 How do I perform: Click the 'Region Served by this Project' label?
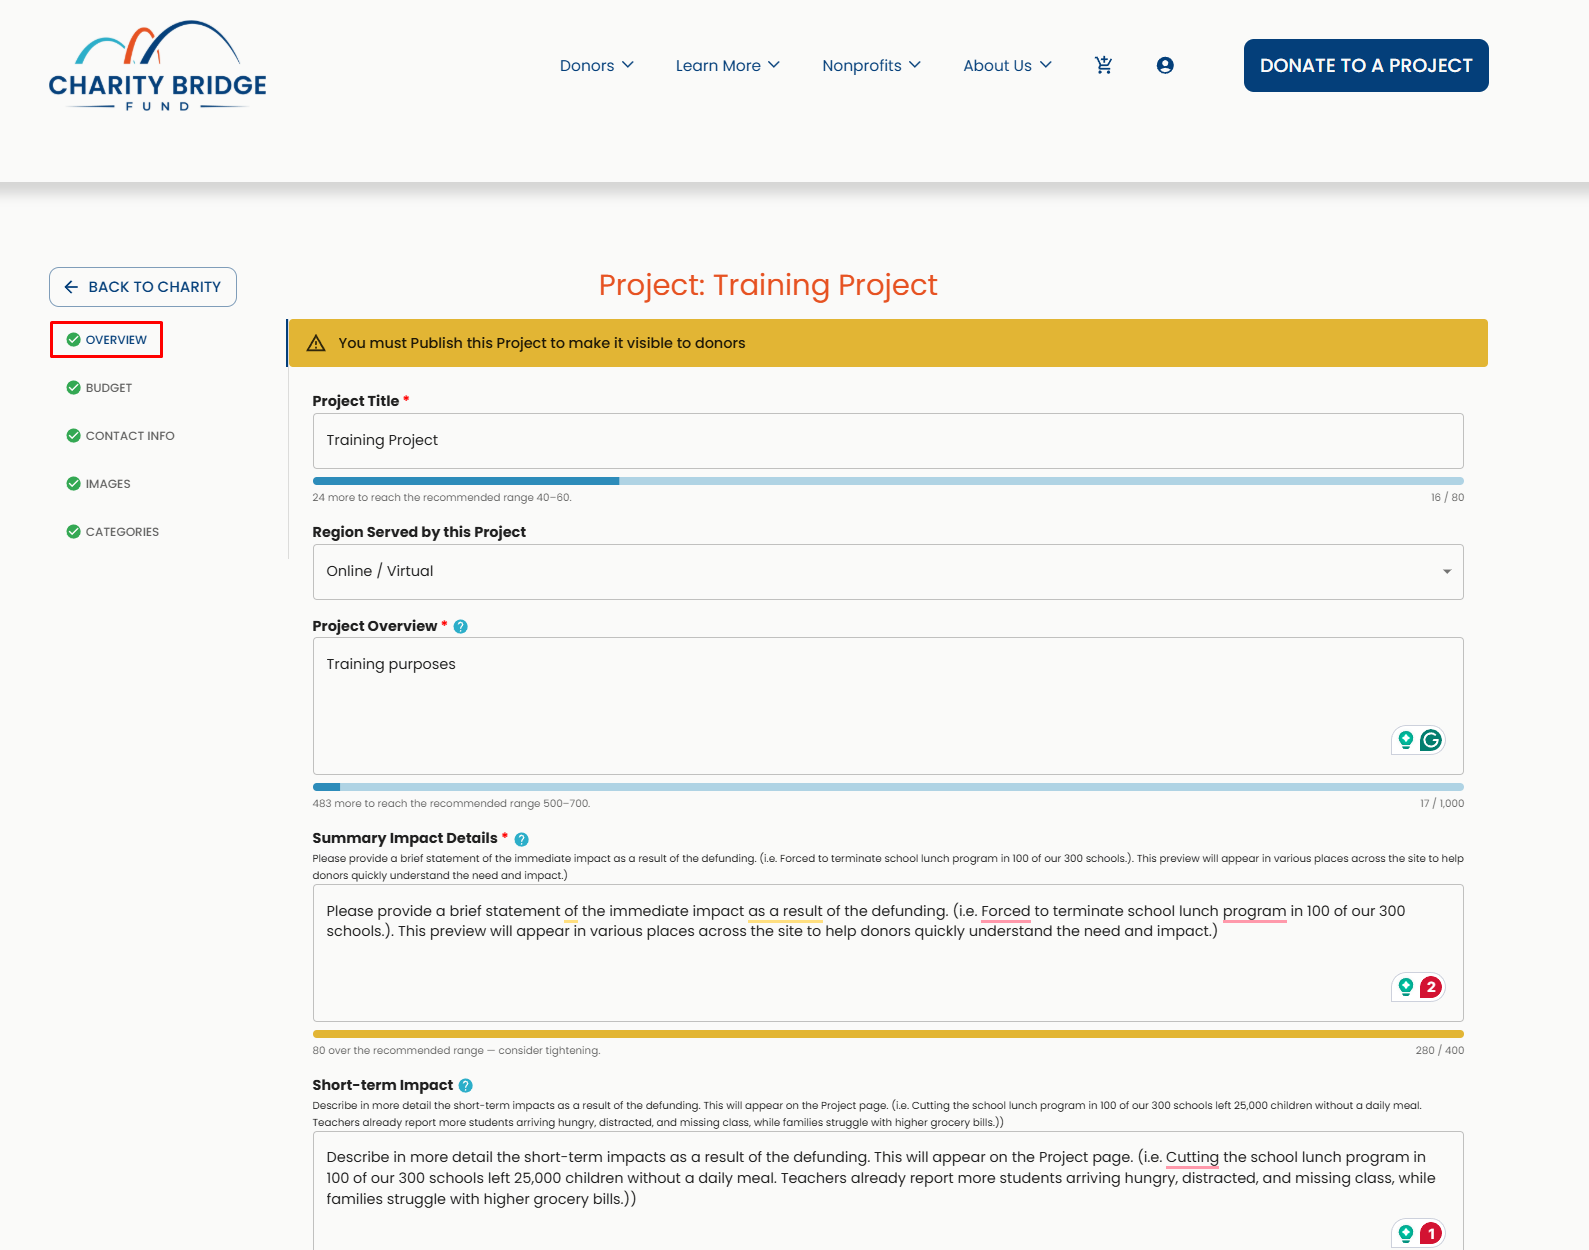[x=419, y=532]
